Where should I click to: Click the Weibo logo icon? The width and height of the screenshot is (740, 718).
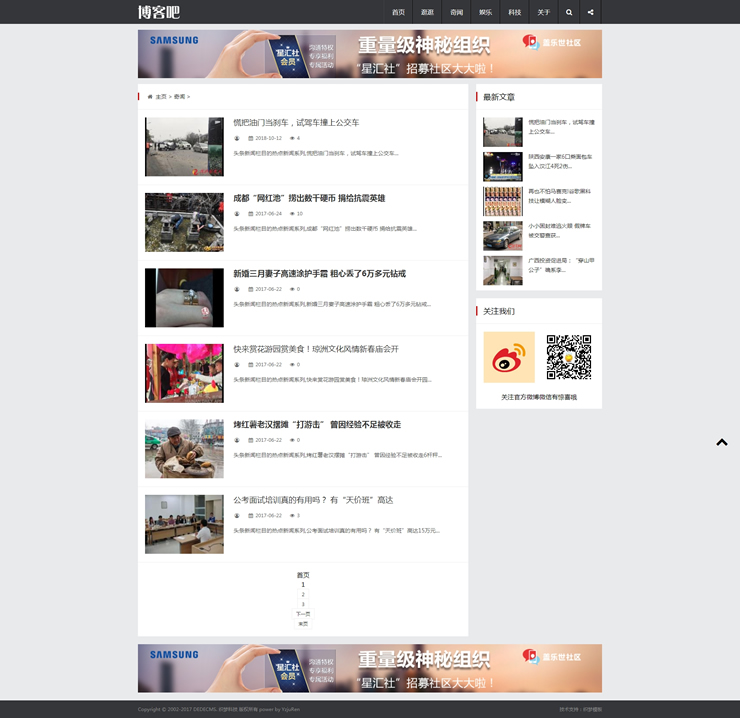tap(509, 357)
